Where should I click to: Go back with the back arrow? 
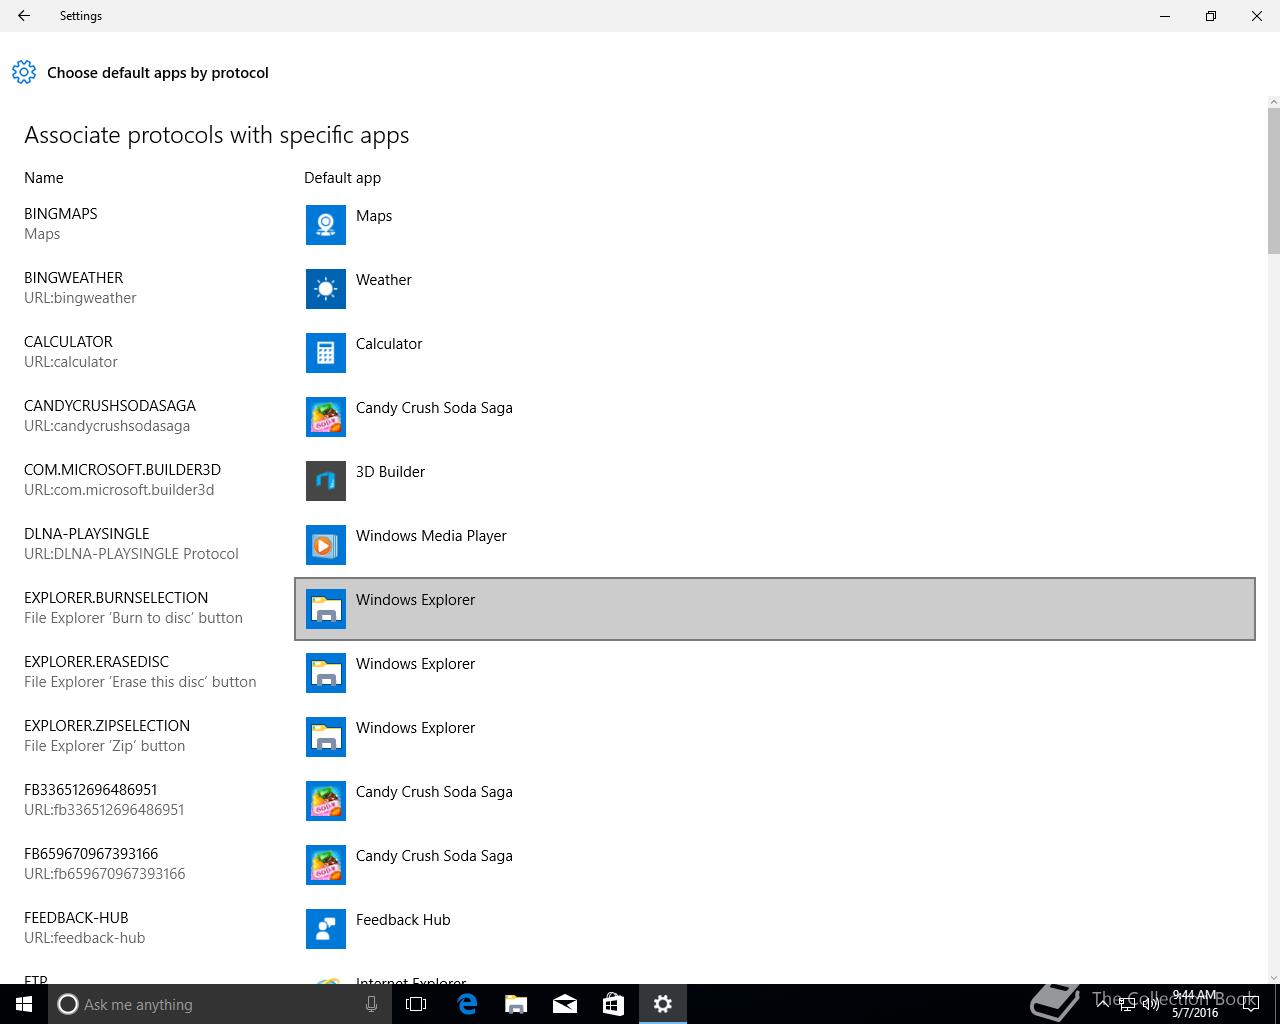[24, 16]
